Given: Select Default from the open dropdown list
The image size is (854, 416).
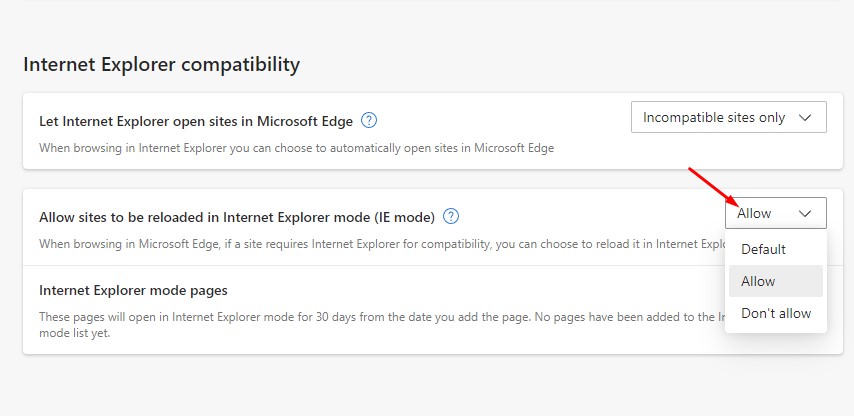Looking at the screenshot, I should click(x=764, y=249).
